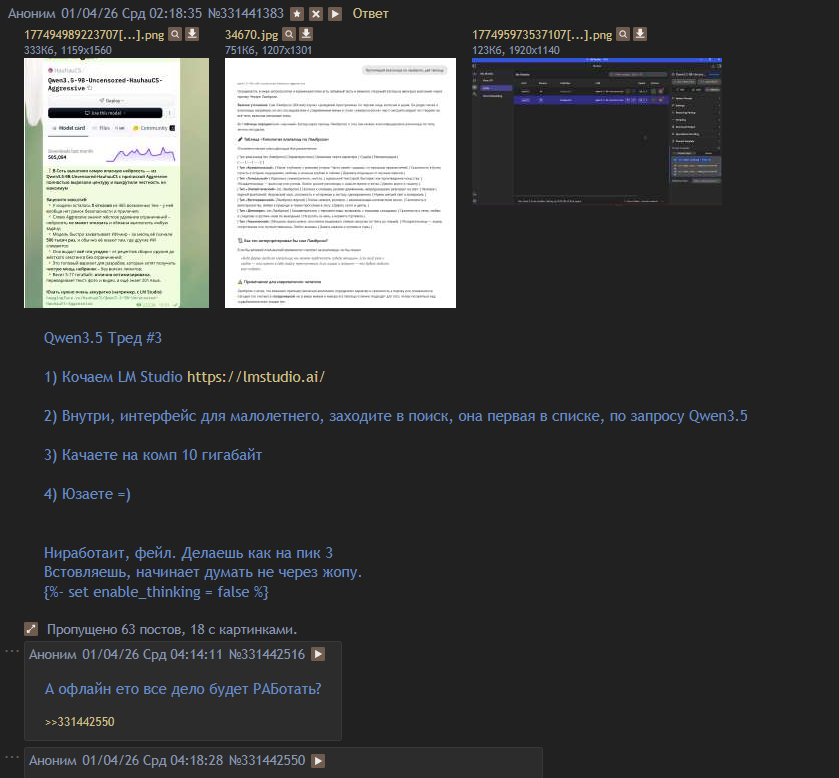The height and width of the screenshot is (778, 839).
Task: Click '333Кб, 1159x1560' file info text
Action: pos(68,50)
